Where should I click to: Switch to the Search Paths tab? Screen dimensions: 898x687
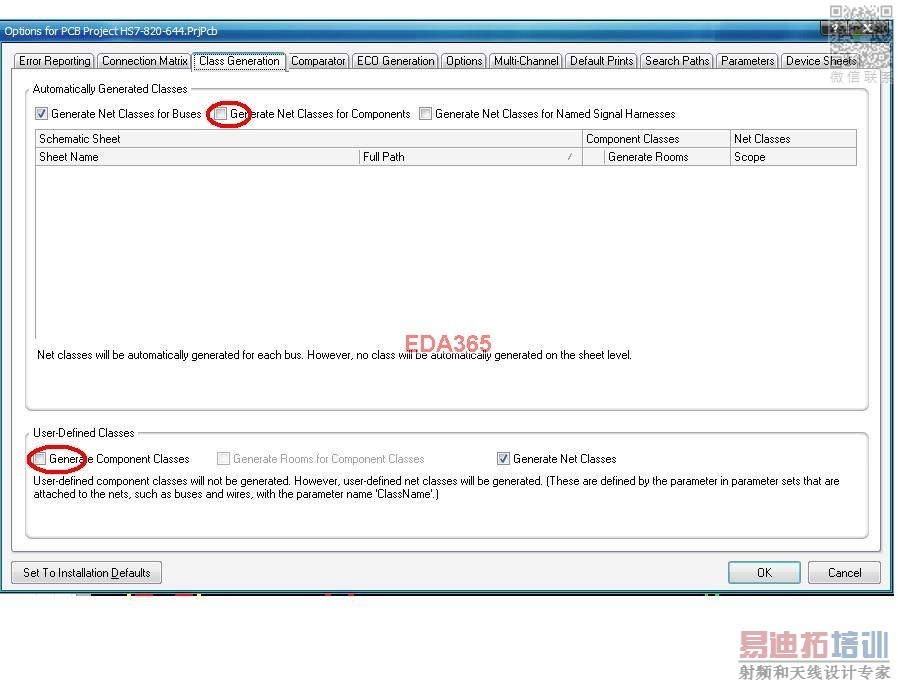(676, 61)
